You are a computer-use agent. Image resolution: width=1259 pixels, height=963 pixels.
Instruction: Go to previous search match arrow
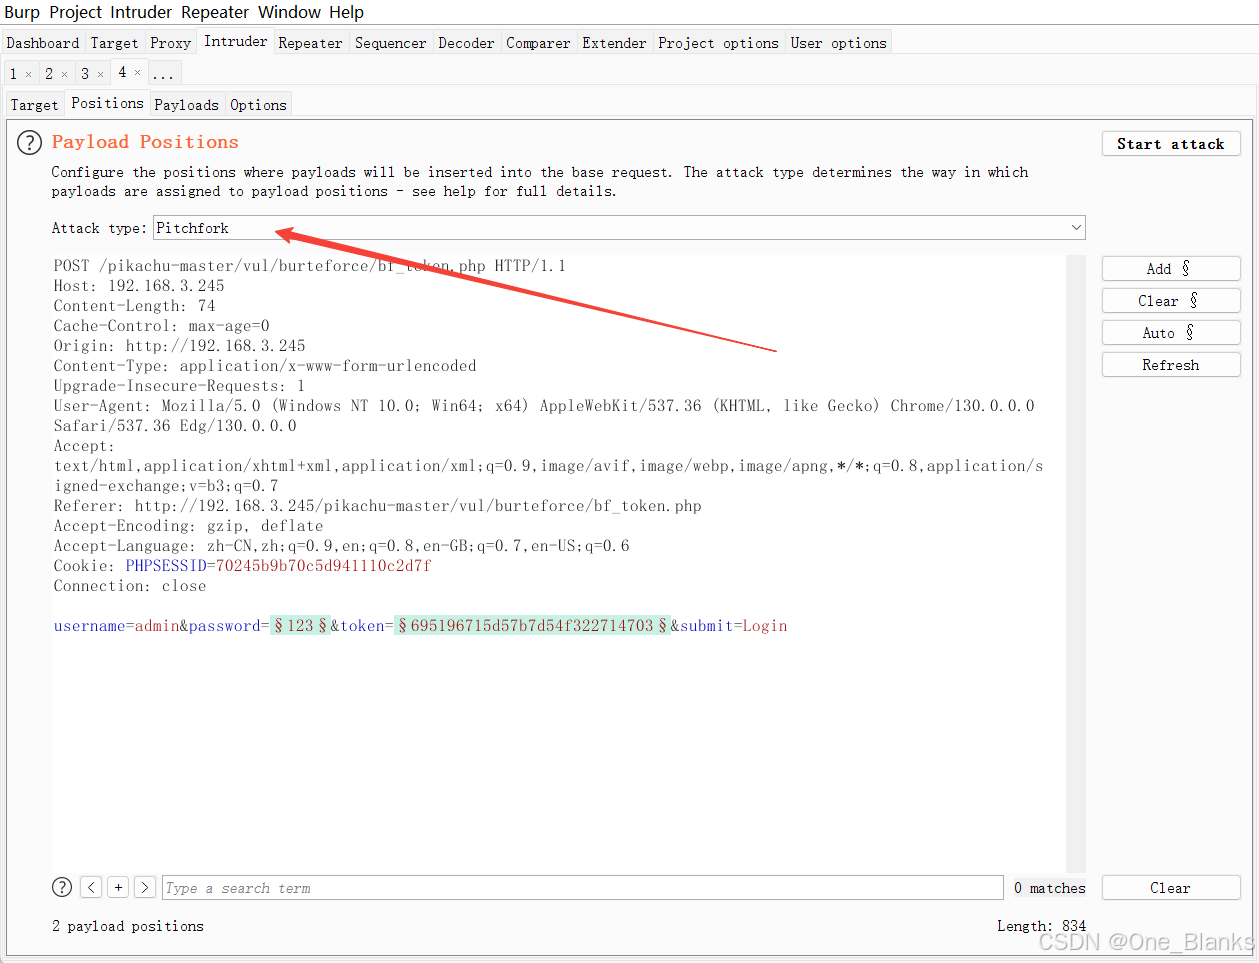click(91, 887)
